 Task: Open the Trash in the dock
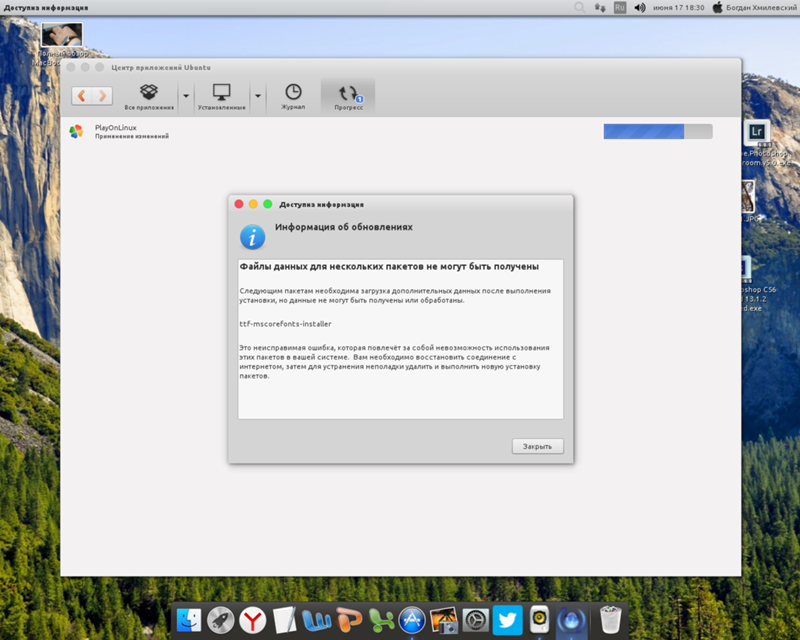pyautogui.click(x=610, y=620)
